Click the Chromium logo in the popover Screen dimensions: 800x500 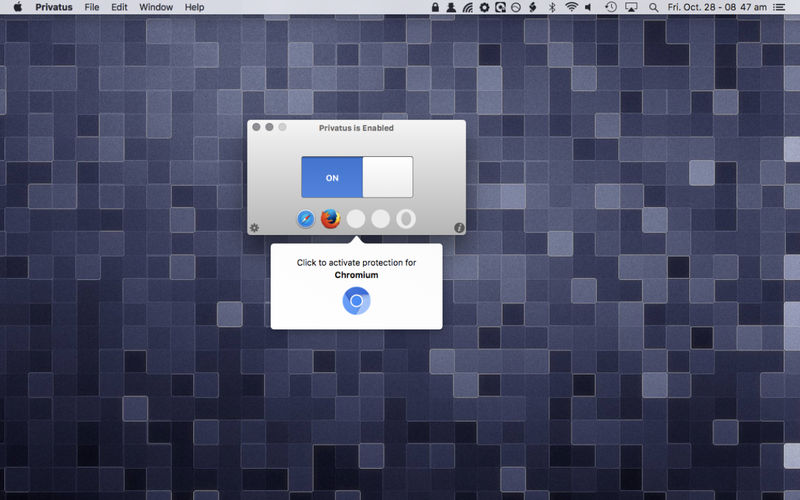point(357,300)
